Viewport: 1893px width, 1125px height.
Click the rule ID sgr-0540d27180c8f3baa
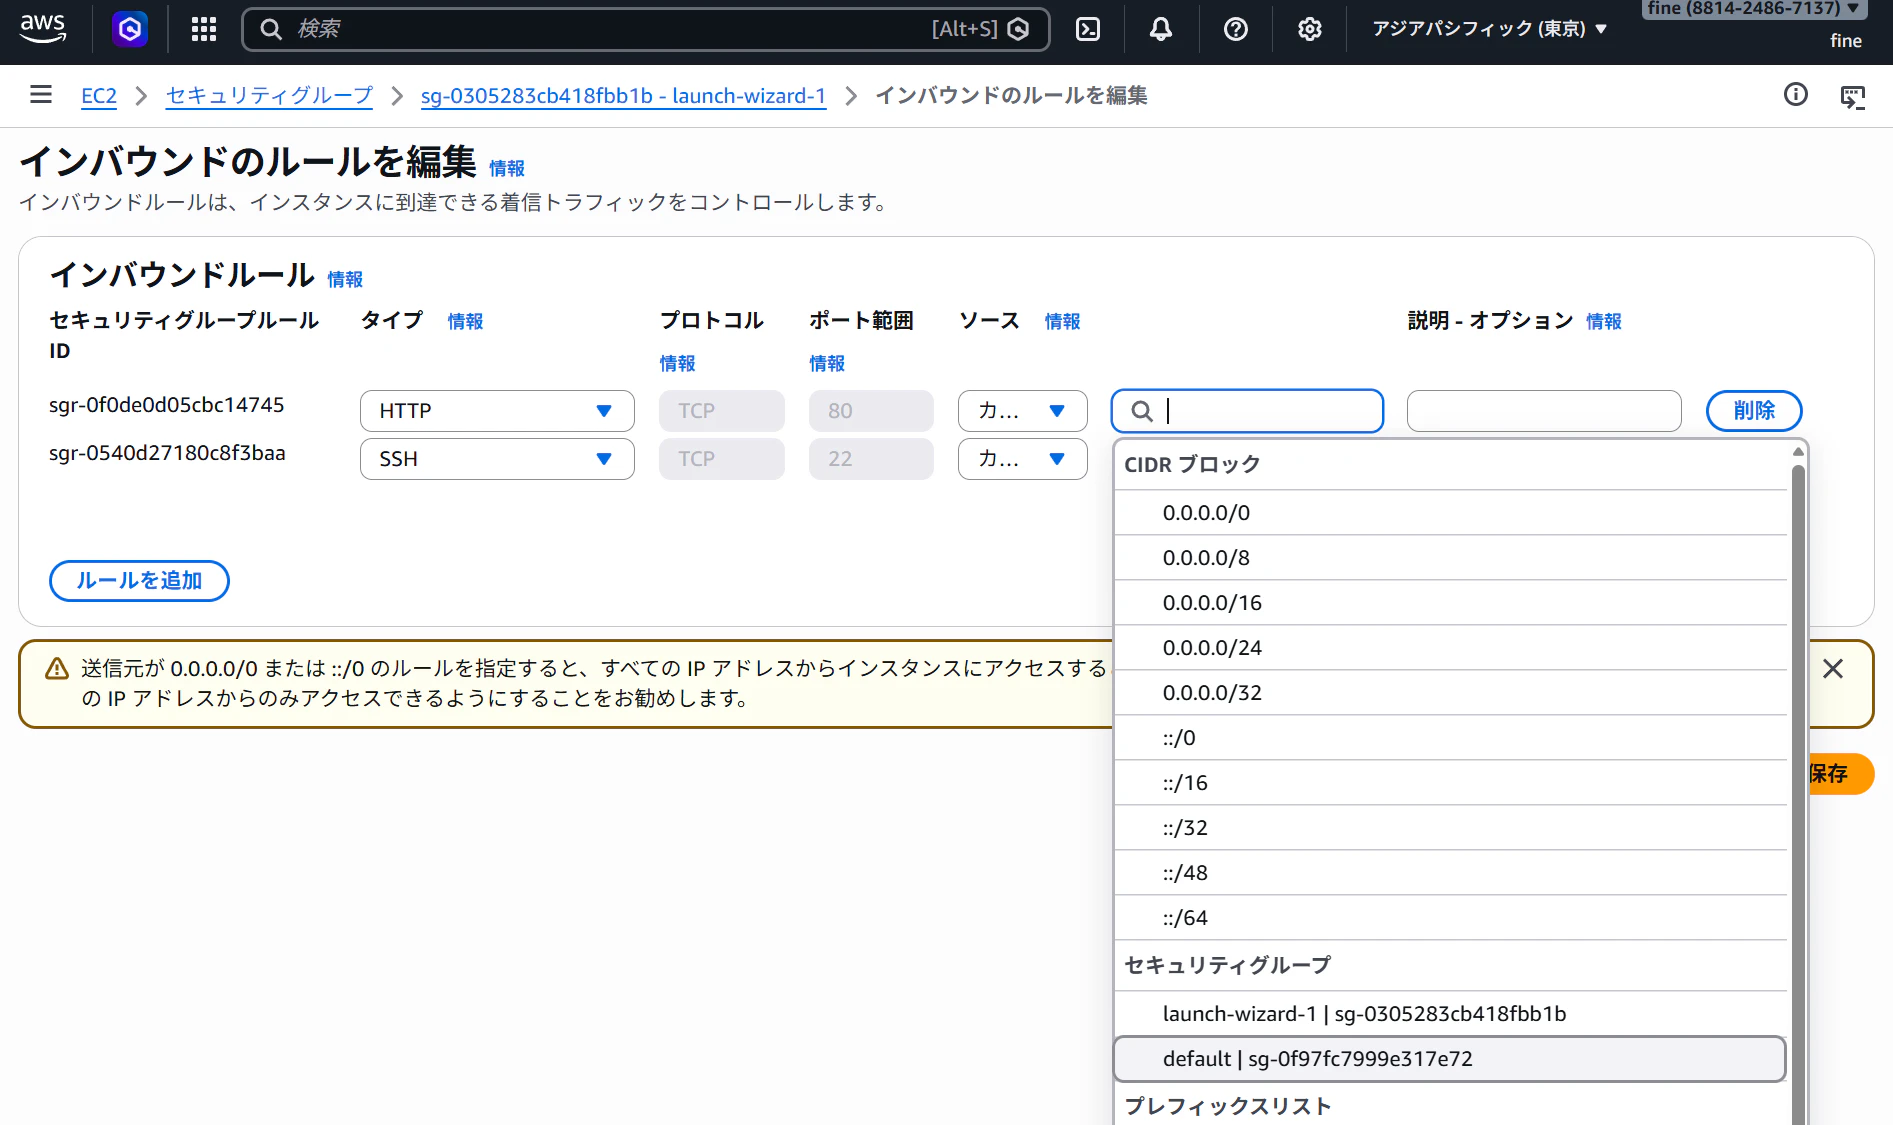click(167, 453)
